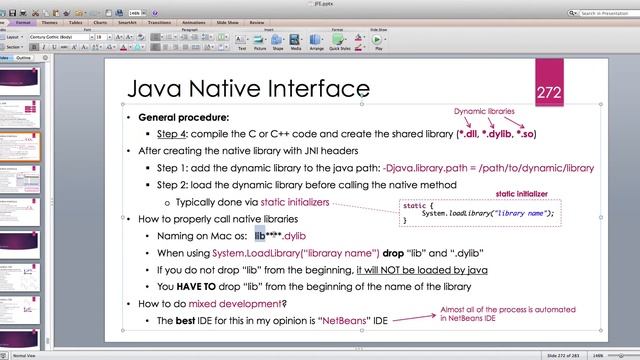Screen dimensions: 640x360
Task: Open the Century Gothic font name dropdown
Action: (91, 37)
